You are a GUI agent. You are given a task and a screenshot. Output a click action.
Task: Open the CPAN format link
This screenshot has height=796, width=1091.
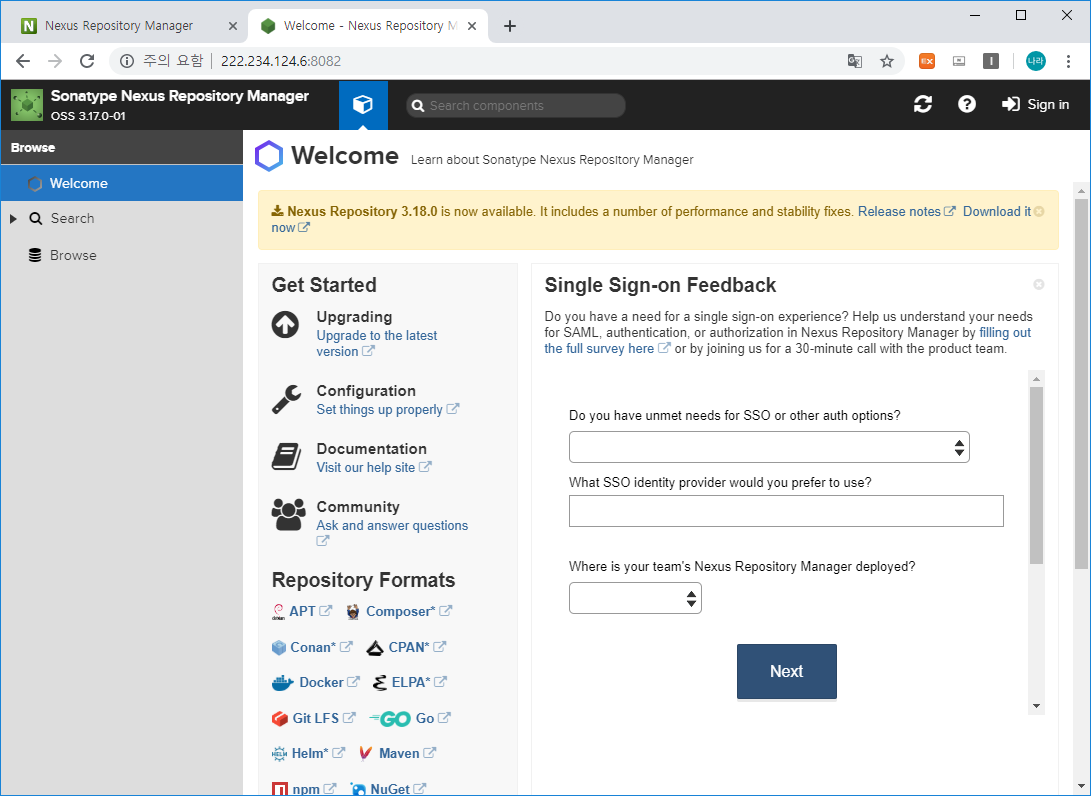(x=417, y=647)
